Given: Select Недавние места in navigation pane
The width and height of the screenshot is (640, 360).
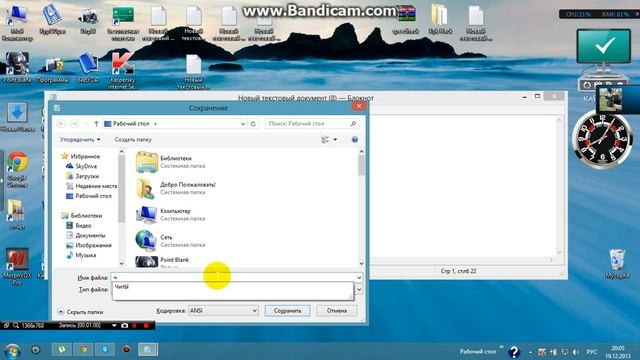Looking at the screenshot, I should (x=91, y=186).
